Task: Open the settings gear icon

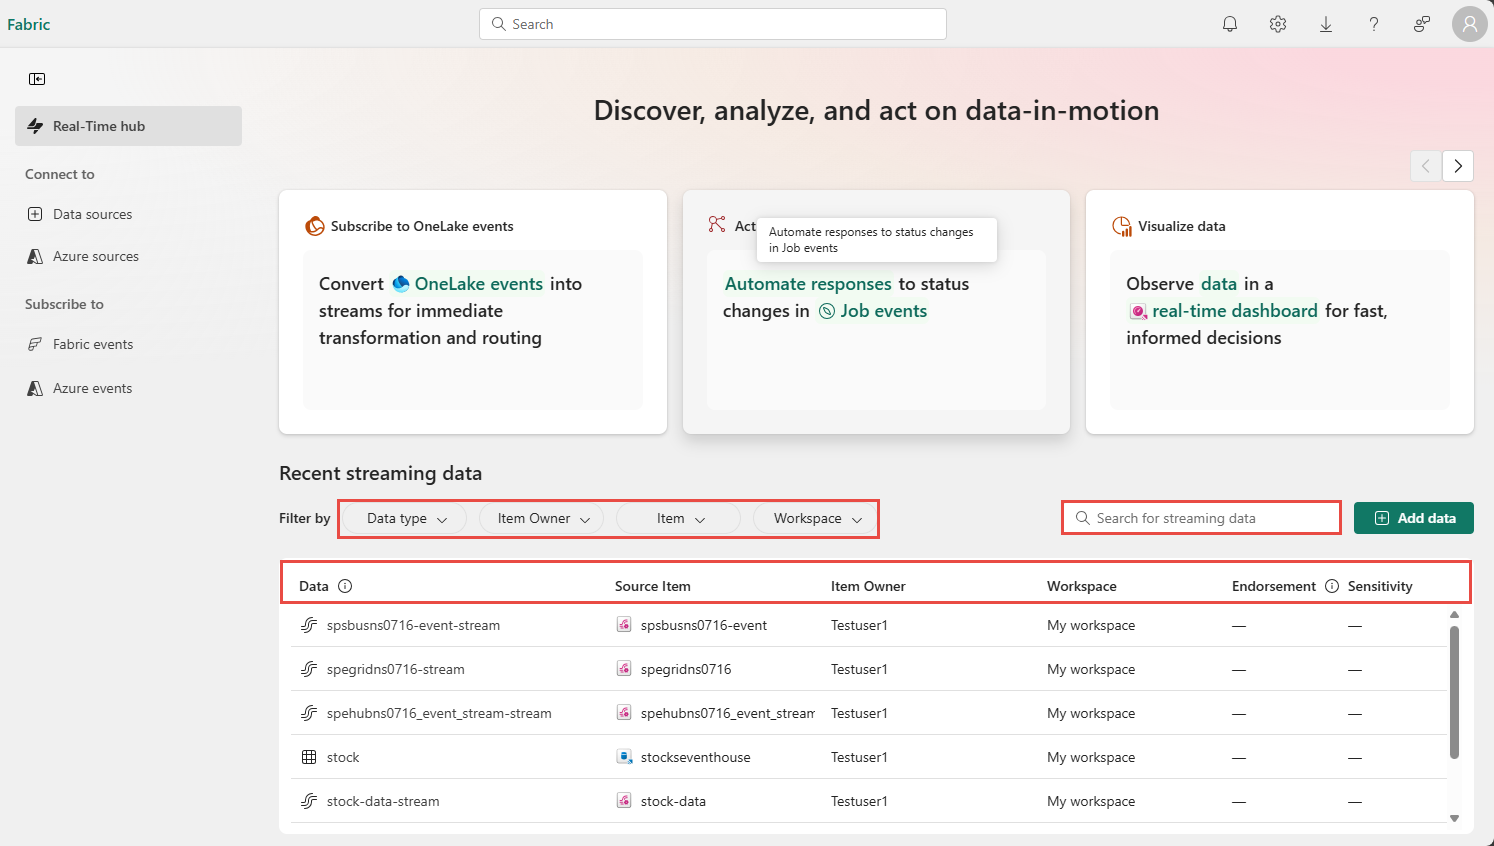Action: (1278, 24)
